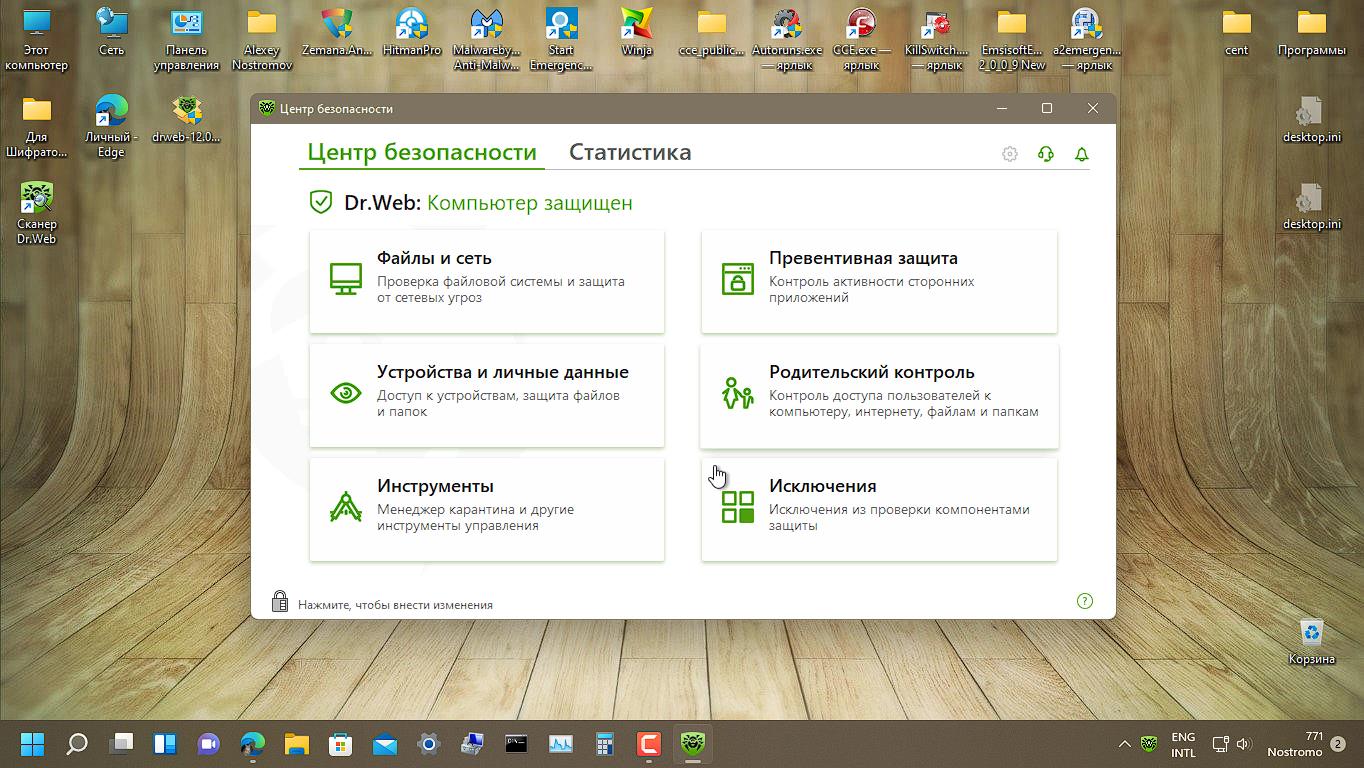Click the padlock icon to unlock changes

pyautogui.click(x=280, y=601)
